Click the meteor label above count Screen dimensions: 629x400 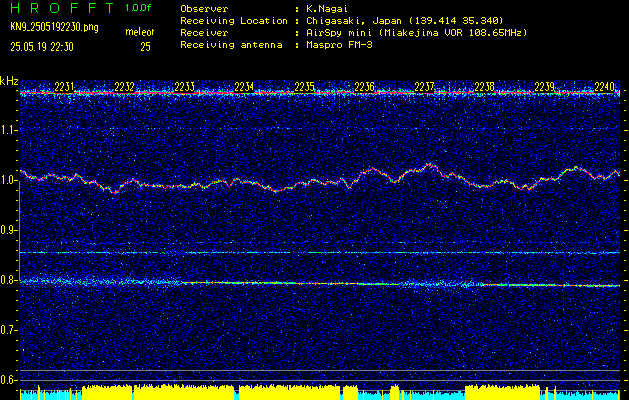tap(140, 32)
